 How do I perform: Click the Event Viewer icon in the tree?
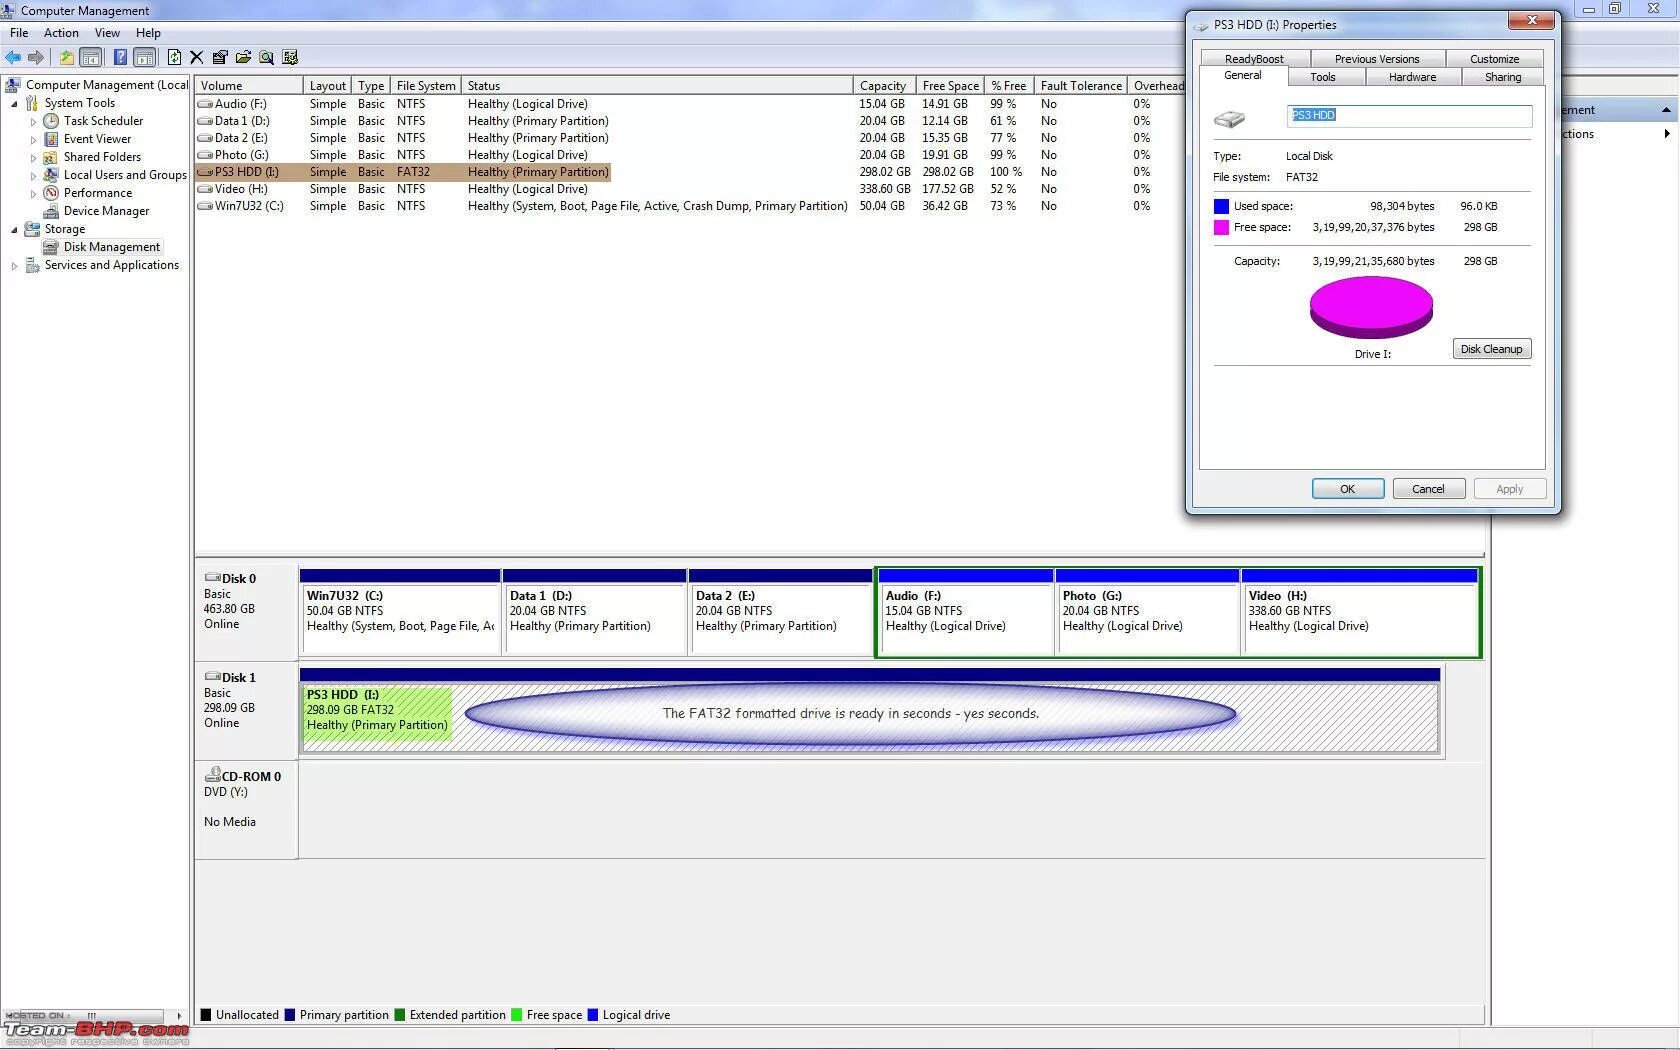51,139
